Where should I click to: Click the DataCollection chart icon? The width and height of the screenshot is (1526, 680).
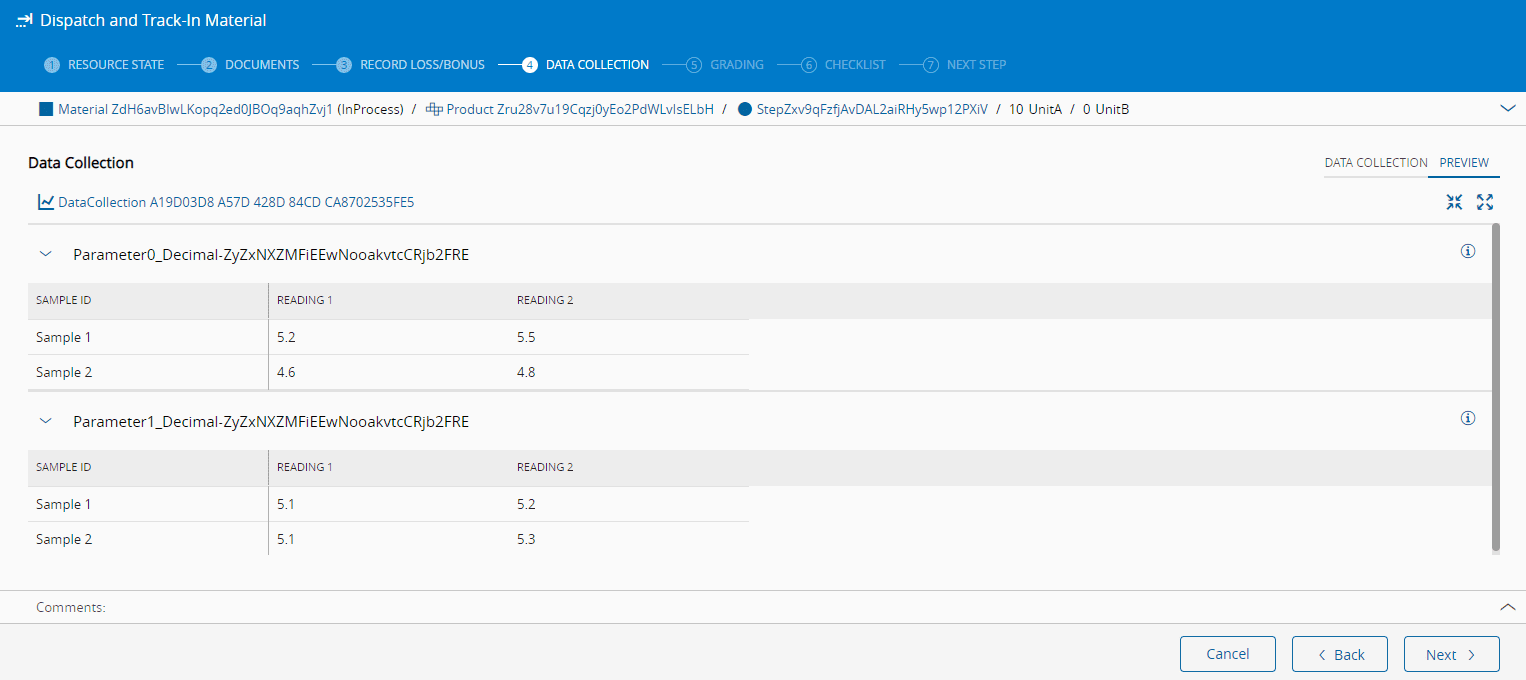[x=46, y=202]
